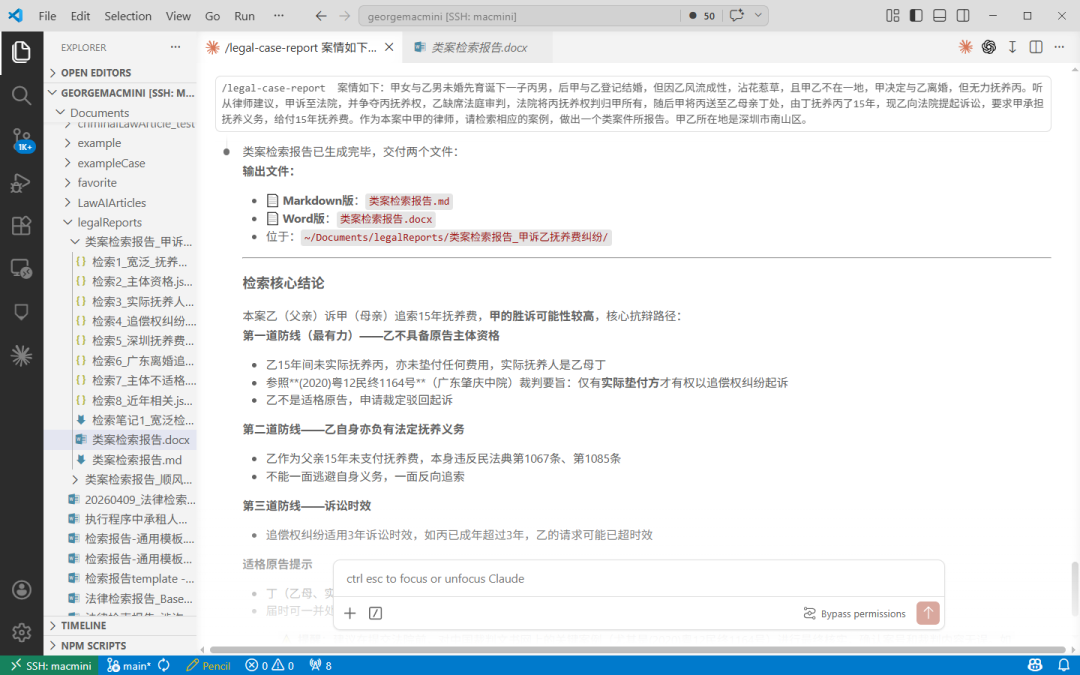Open the Run menu

point(245,16)
